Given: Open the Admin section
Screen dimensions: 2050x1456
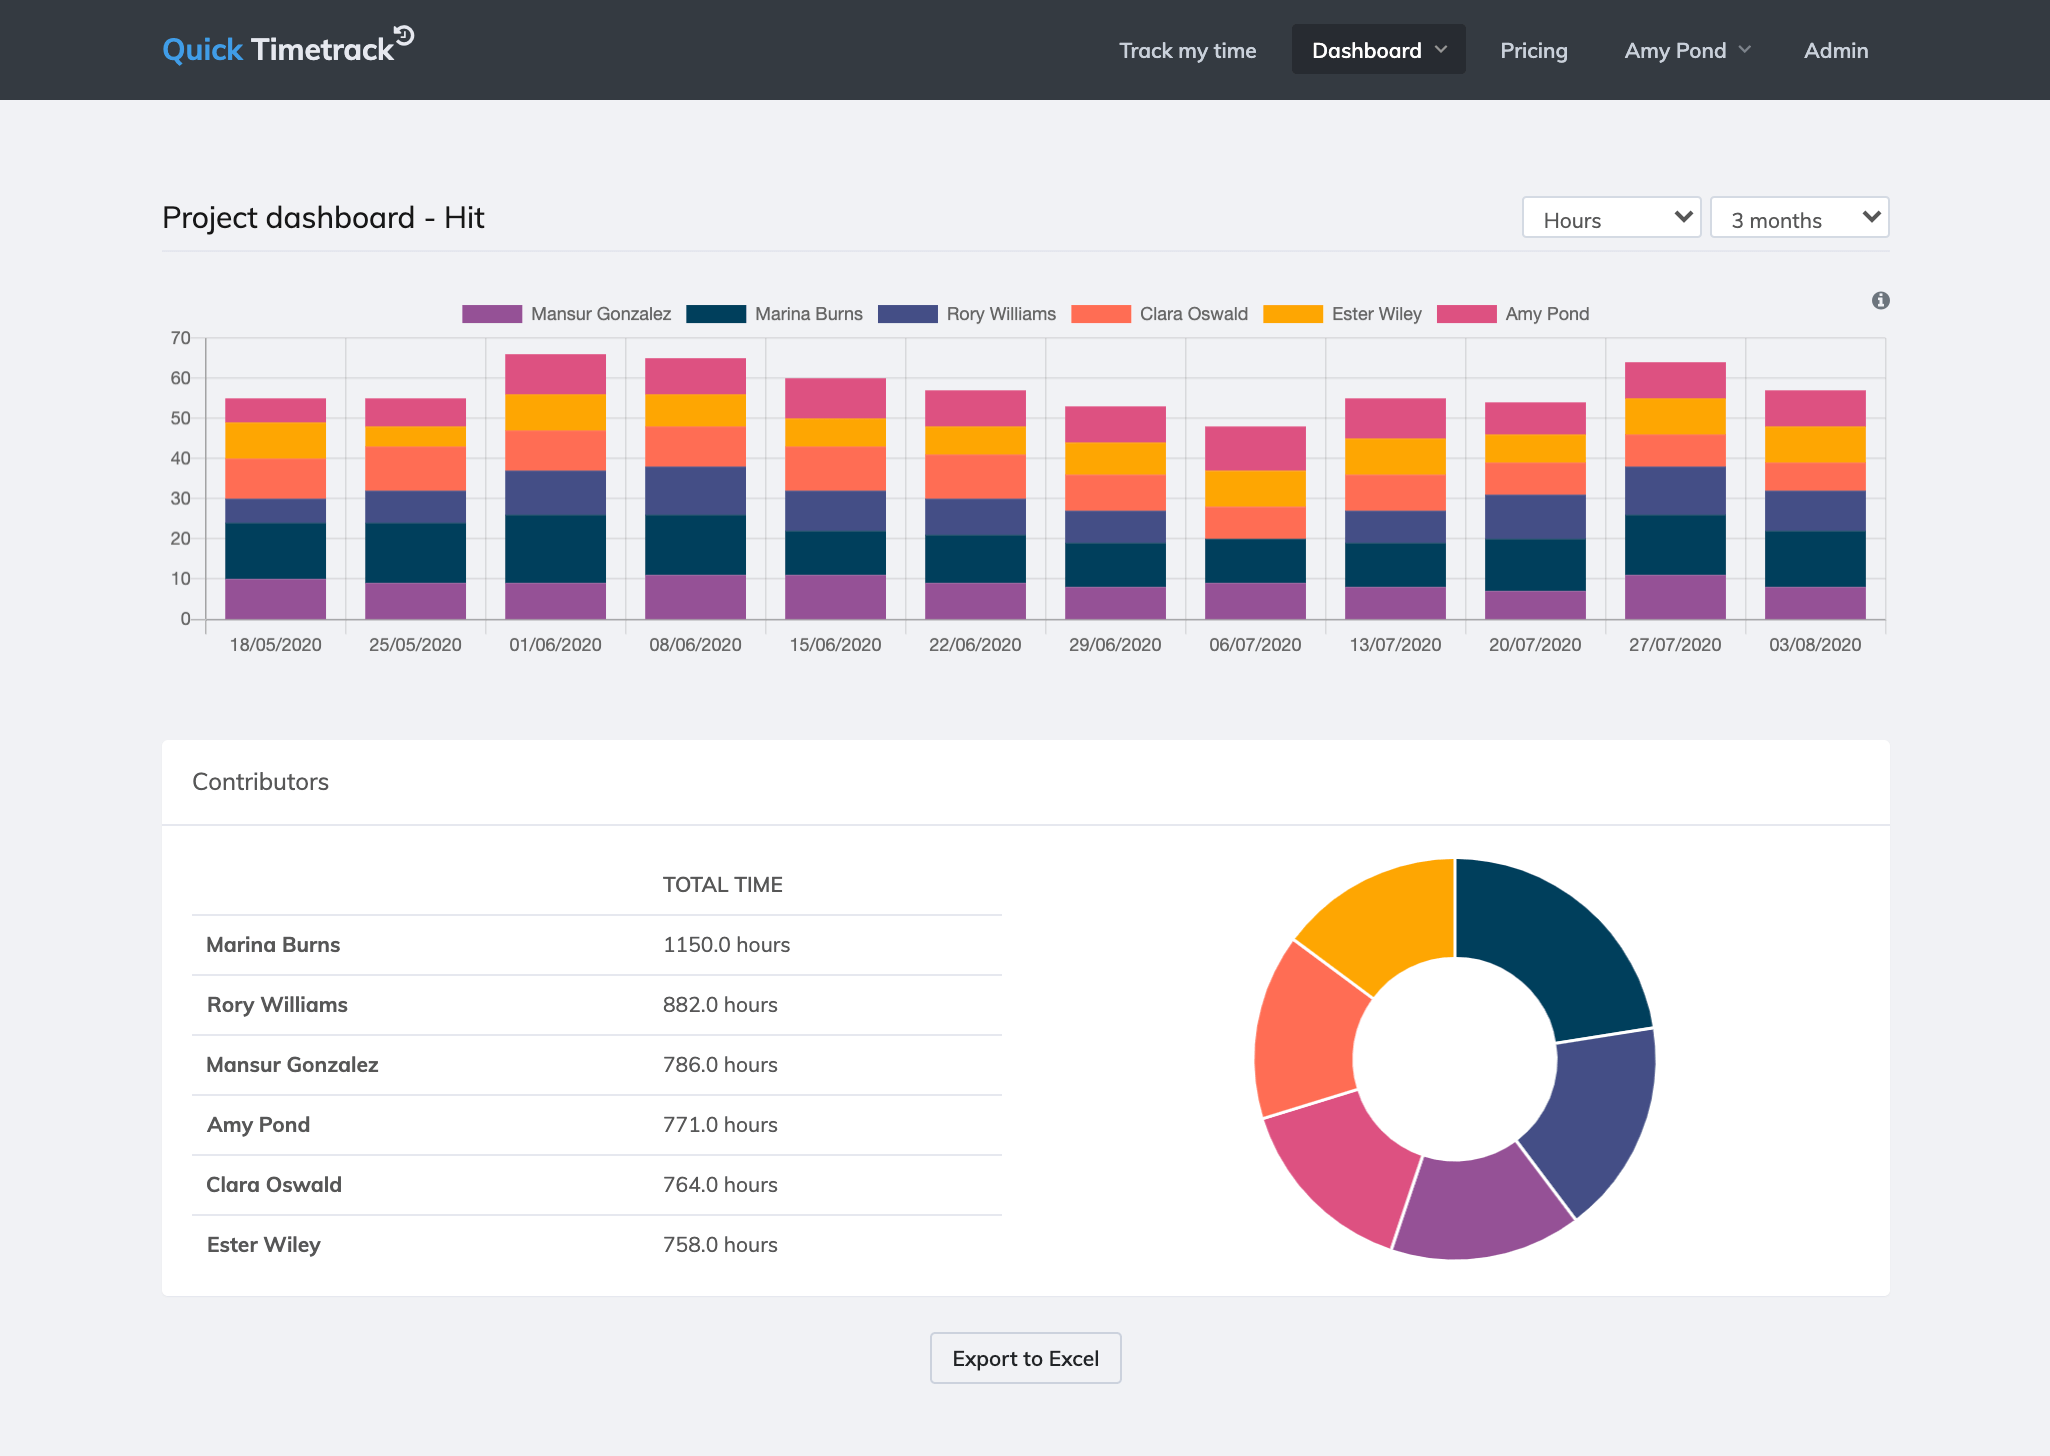Looking at the screenshot, I should pos(1835,50).
